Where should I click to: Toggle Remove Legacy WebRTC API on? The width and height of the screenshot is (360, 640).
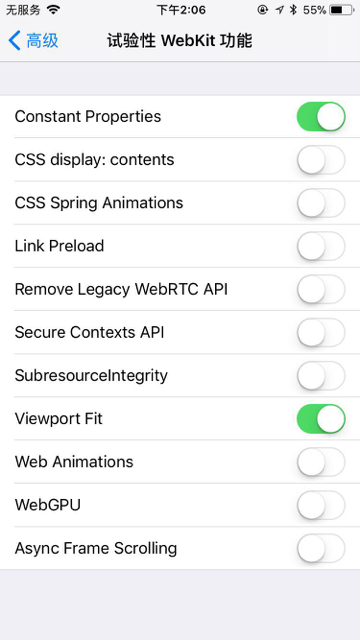pos(321,289)
